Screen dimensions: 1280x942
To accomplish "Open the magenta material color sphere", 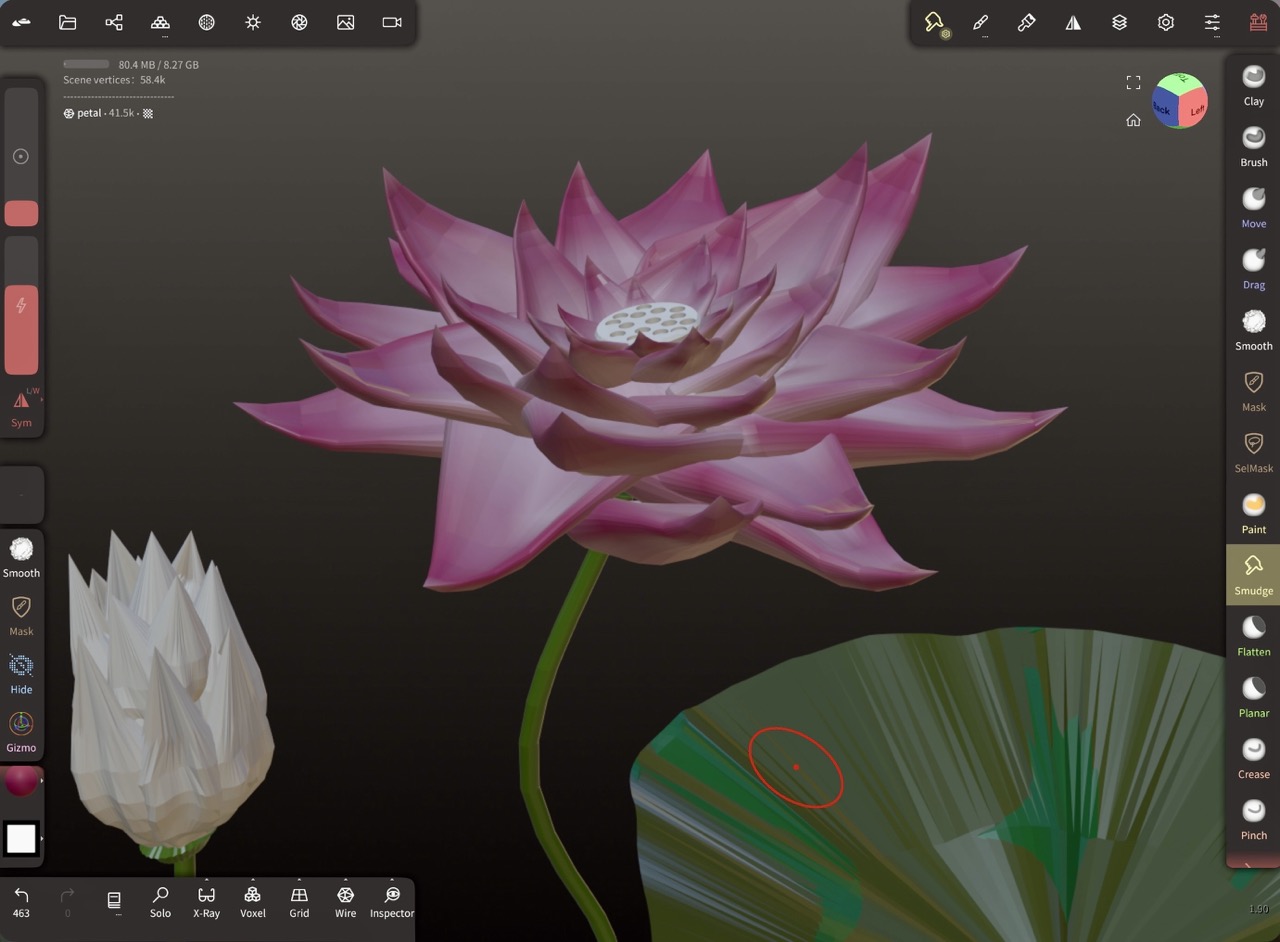I will pyautogui.click(x=21, y=781).
